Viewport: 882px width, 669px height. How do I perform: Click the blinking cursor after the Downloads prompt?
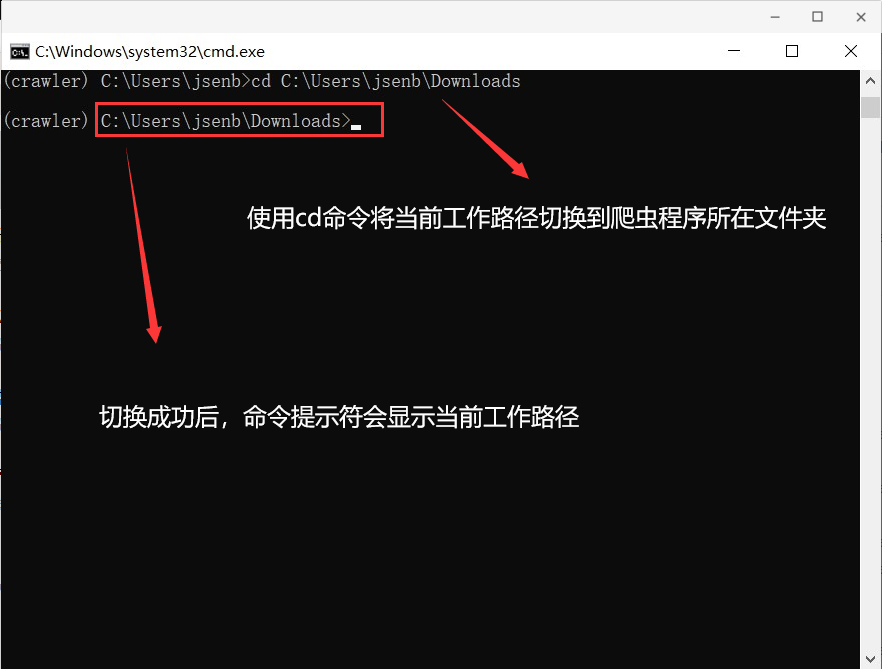coord(356,126)
